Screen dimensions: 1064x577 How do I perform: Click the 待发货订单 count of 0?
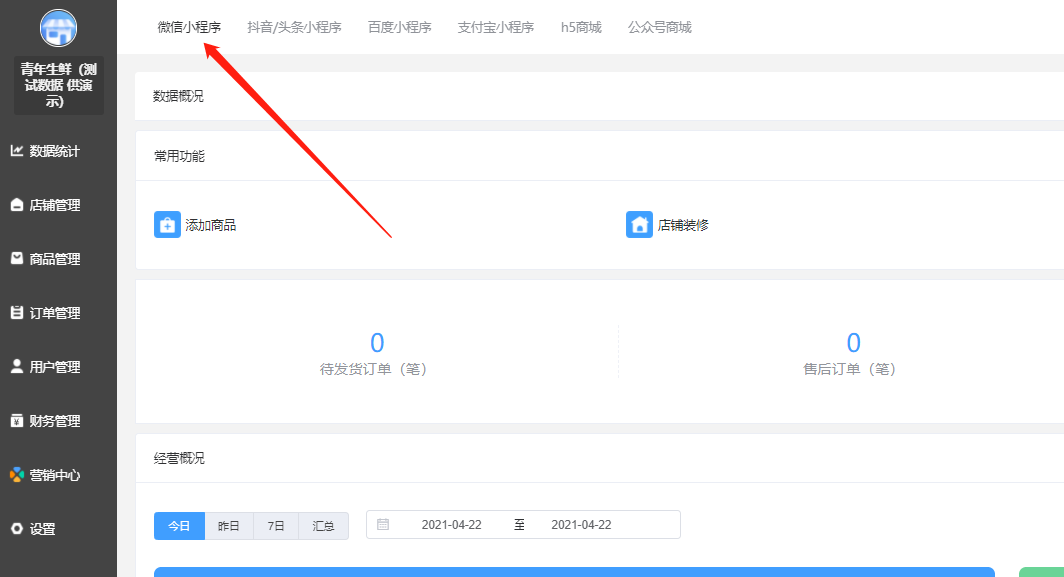click(x=377, y=342)
